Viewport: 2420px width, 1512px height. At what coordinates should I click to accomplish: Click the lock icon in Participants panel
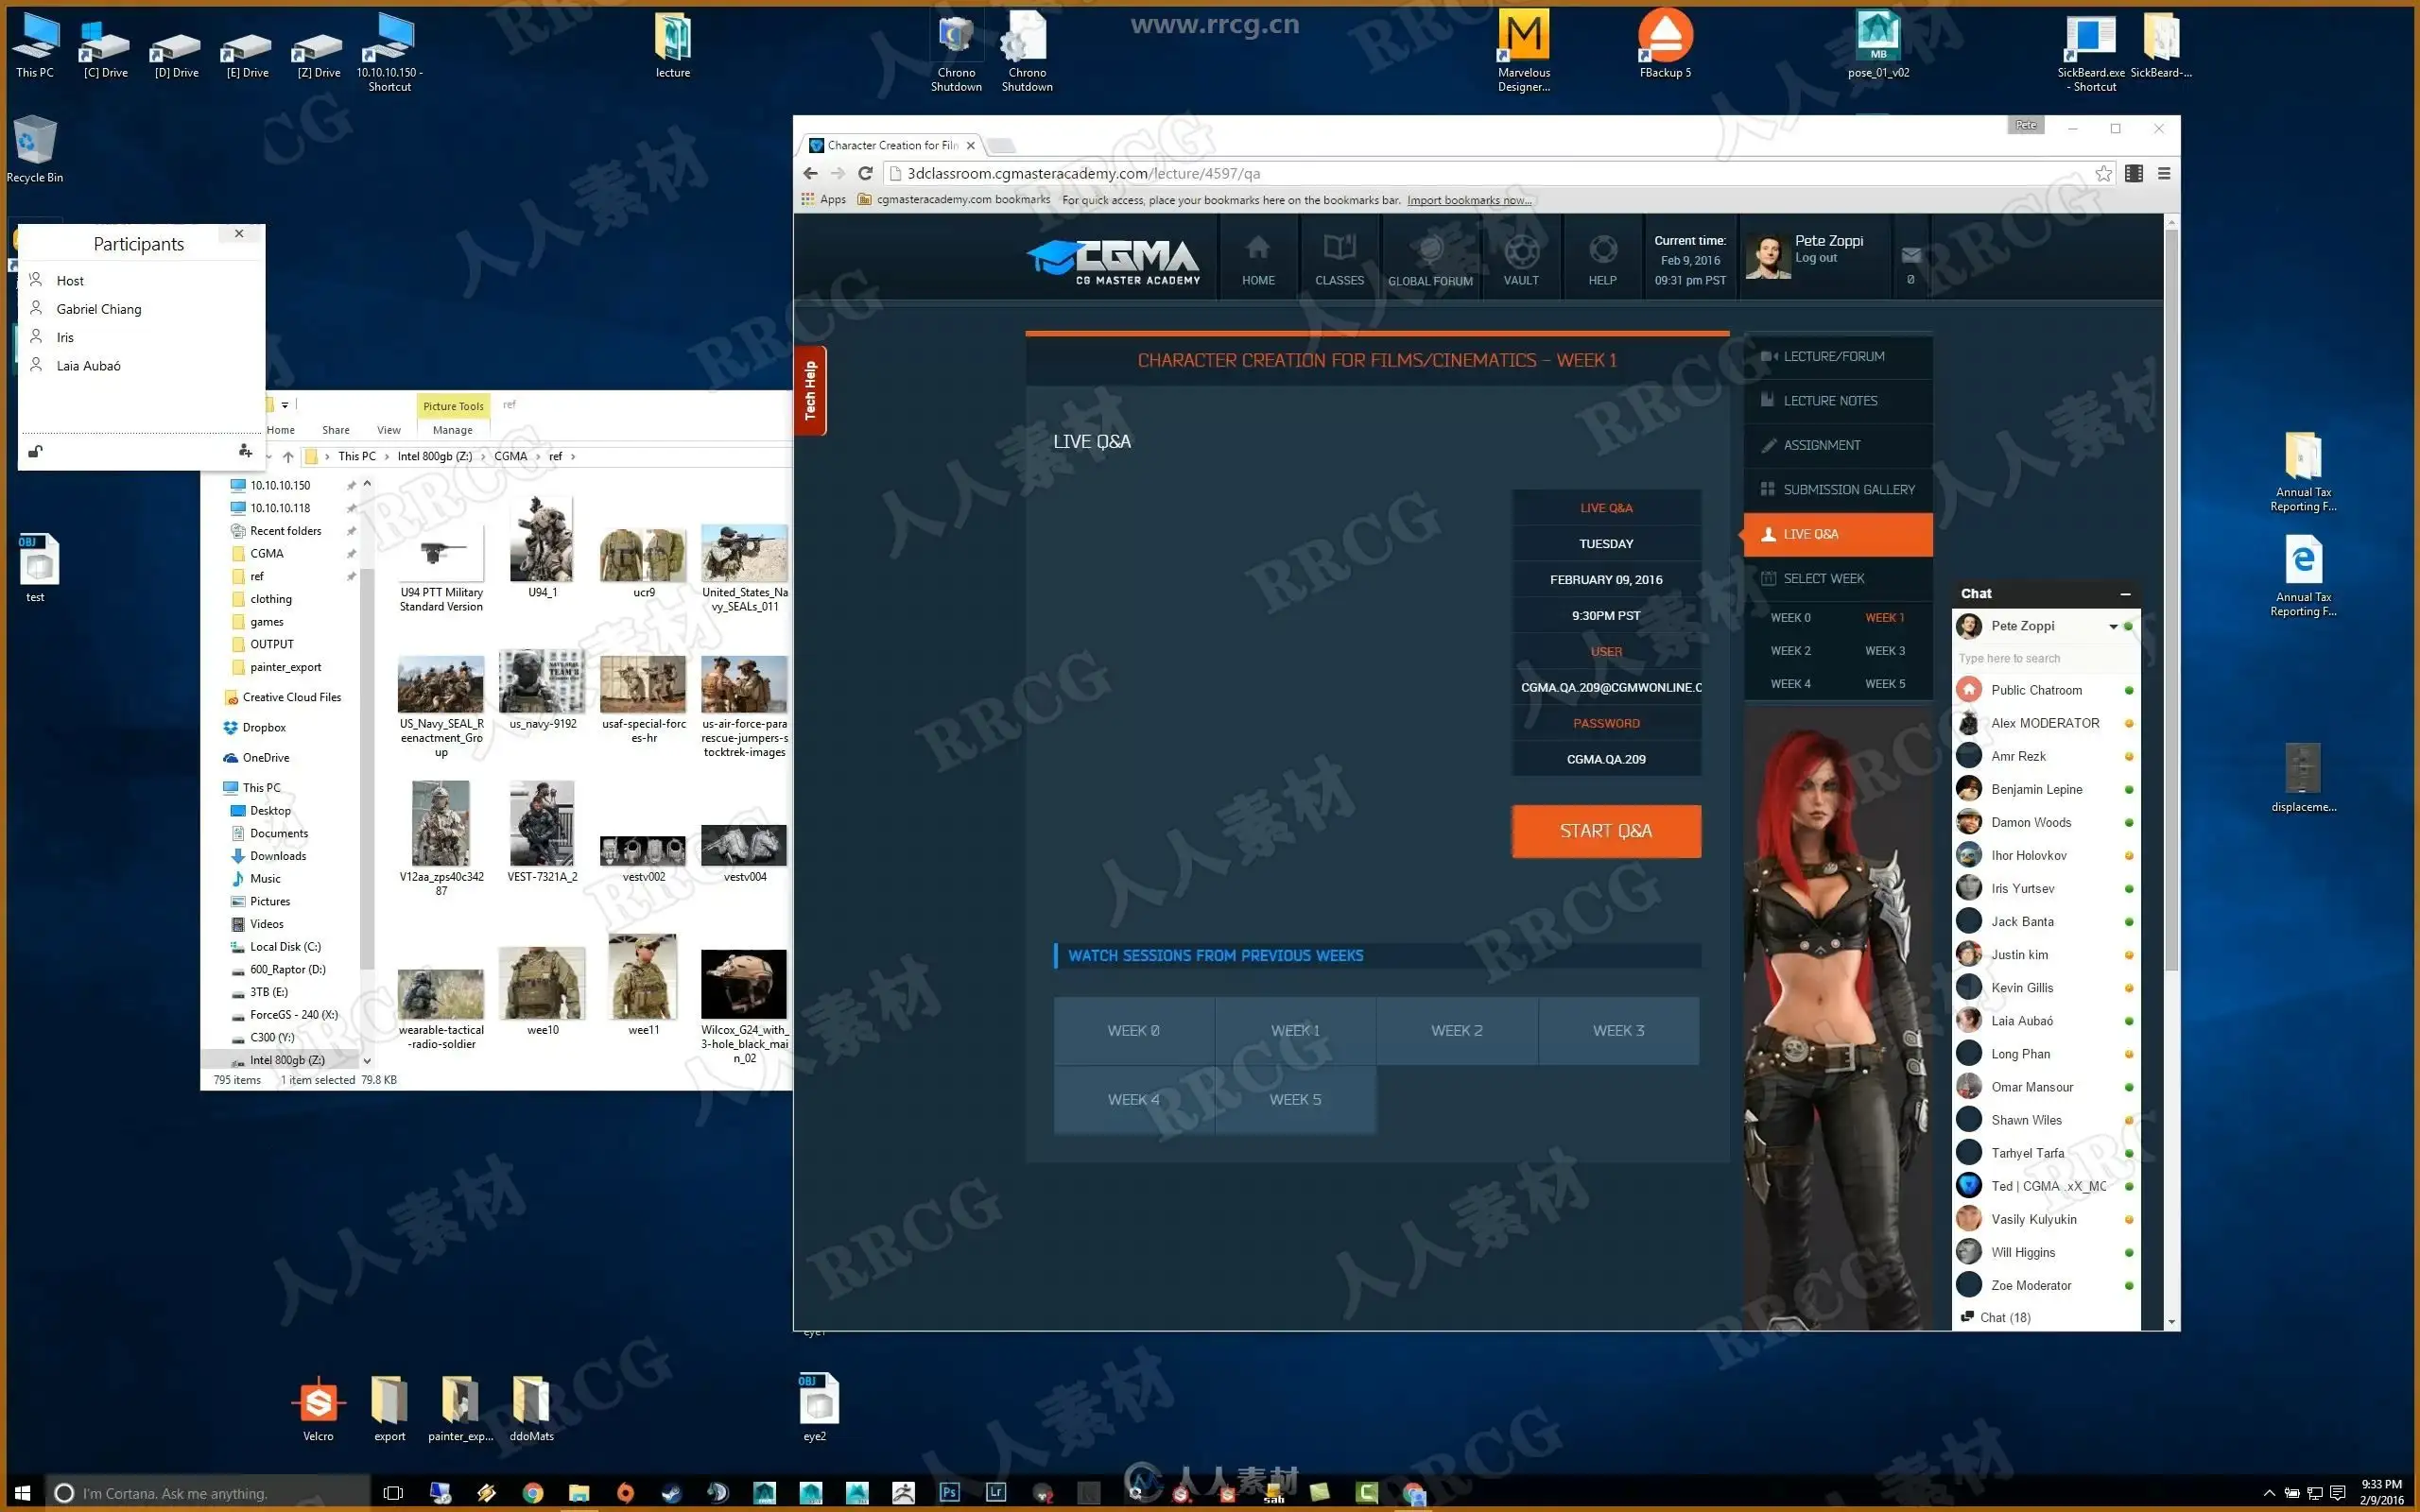point(35,451)
